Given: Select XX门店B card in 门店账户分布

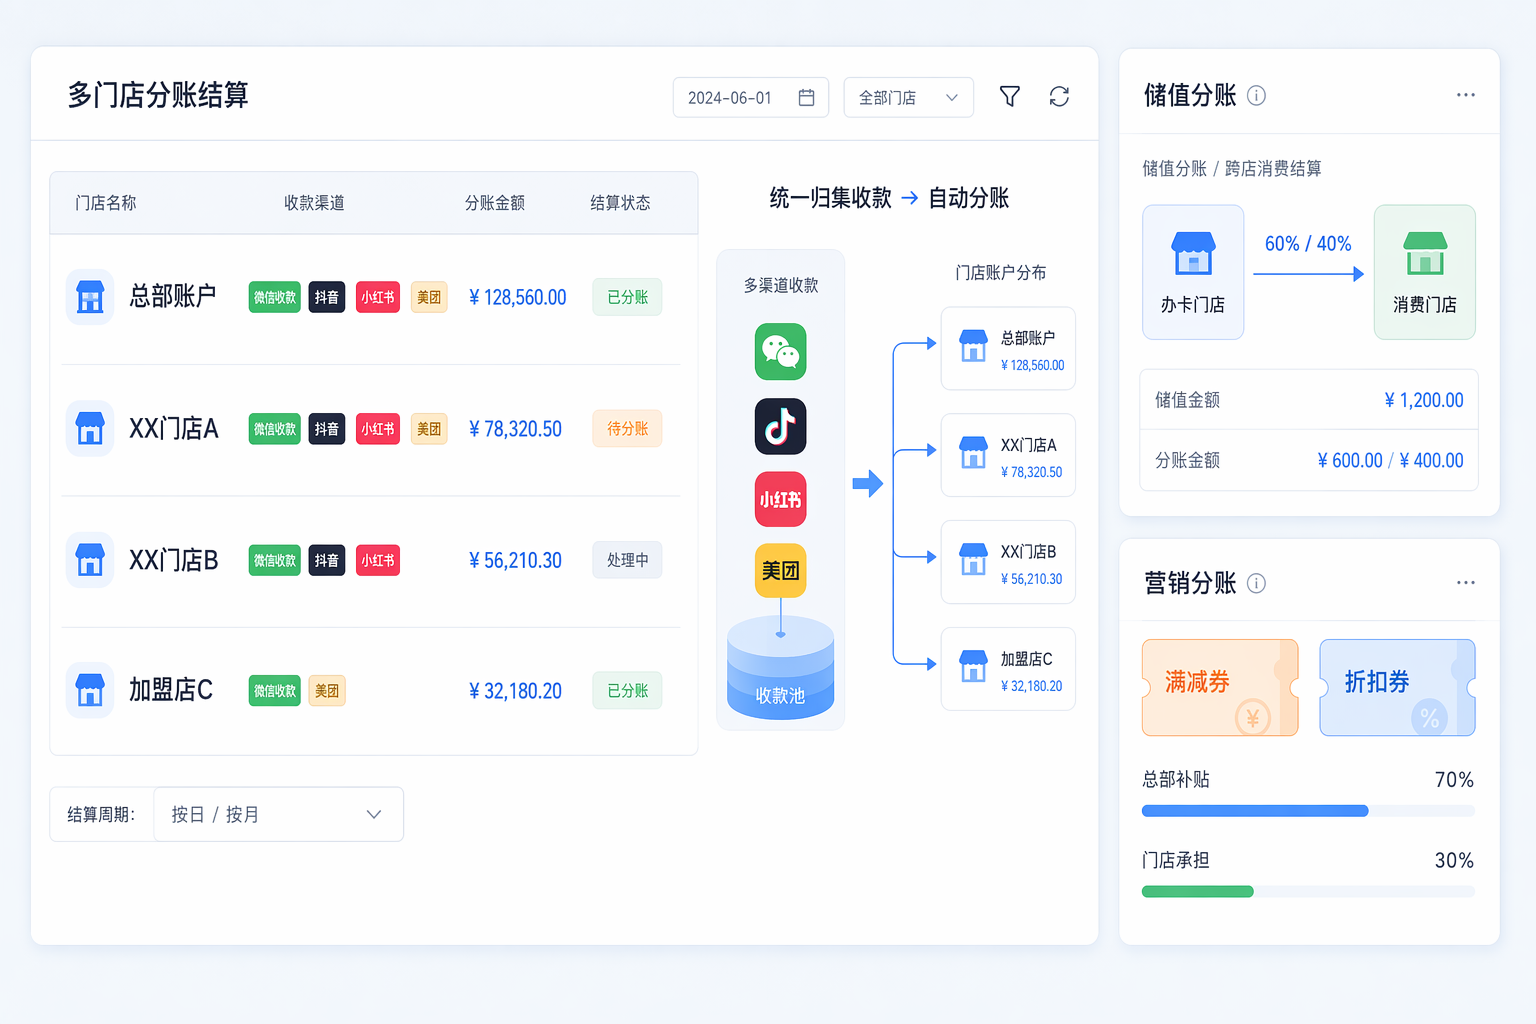Looking at the screenshot, I should tap(1008, 562).
